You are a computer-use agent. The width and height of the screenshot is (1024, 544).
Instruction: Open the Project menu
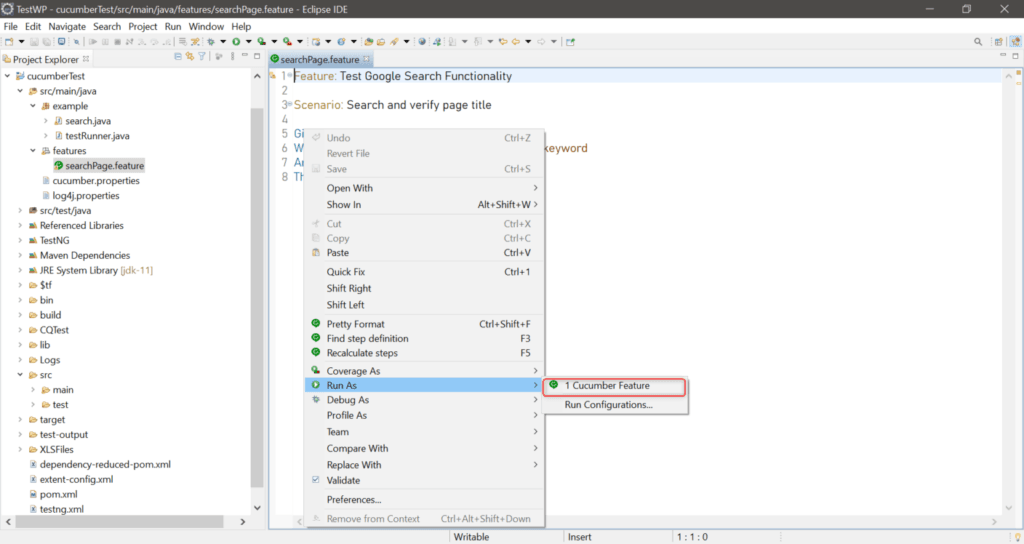(x=142, y=26)
